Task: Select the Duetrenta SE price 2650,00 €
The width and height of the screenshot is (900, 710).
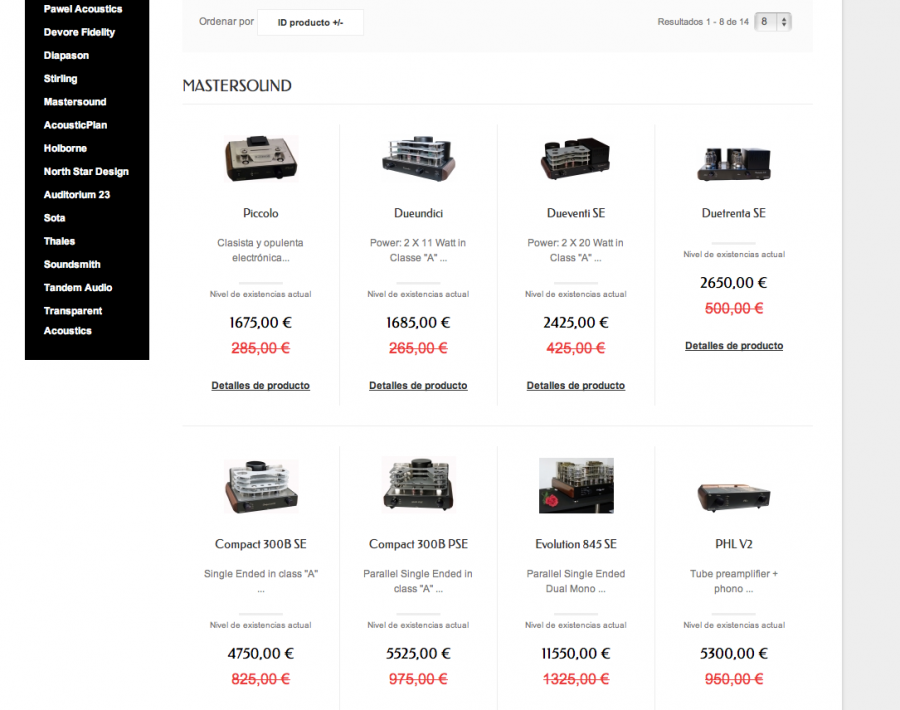Action: (x=734, y=283)
